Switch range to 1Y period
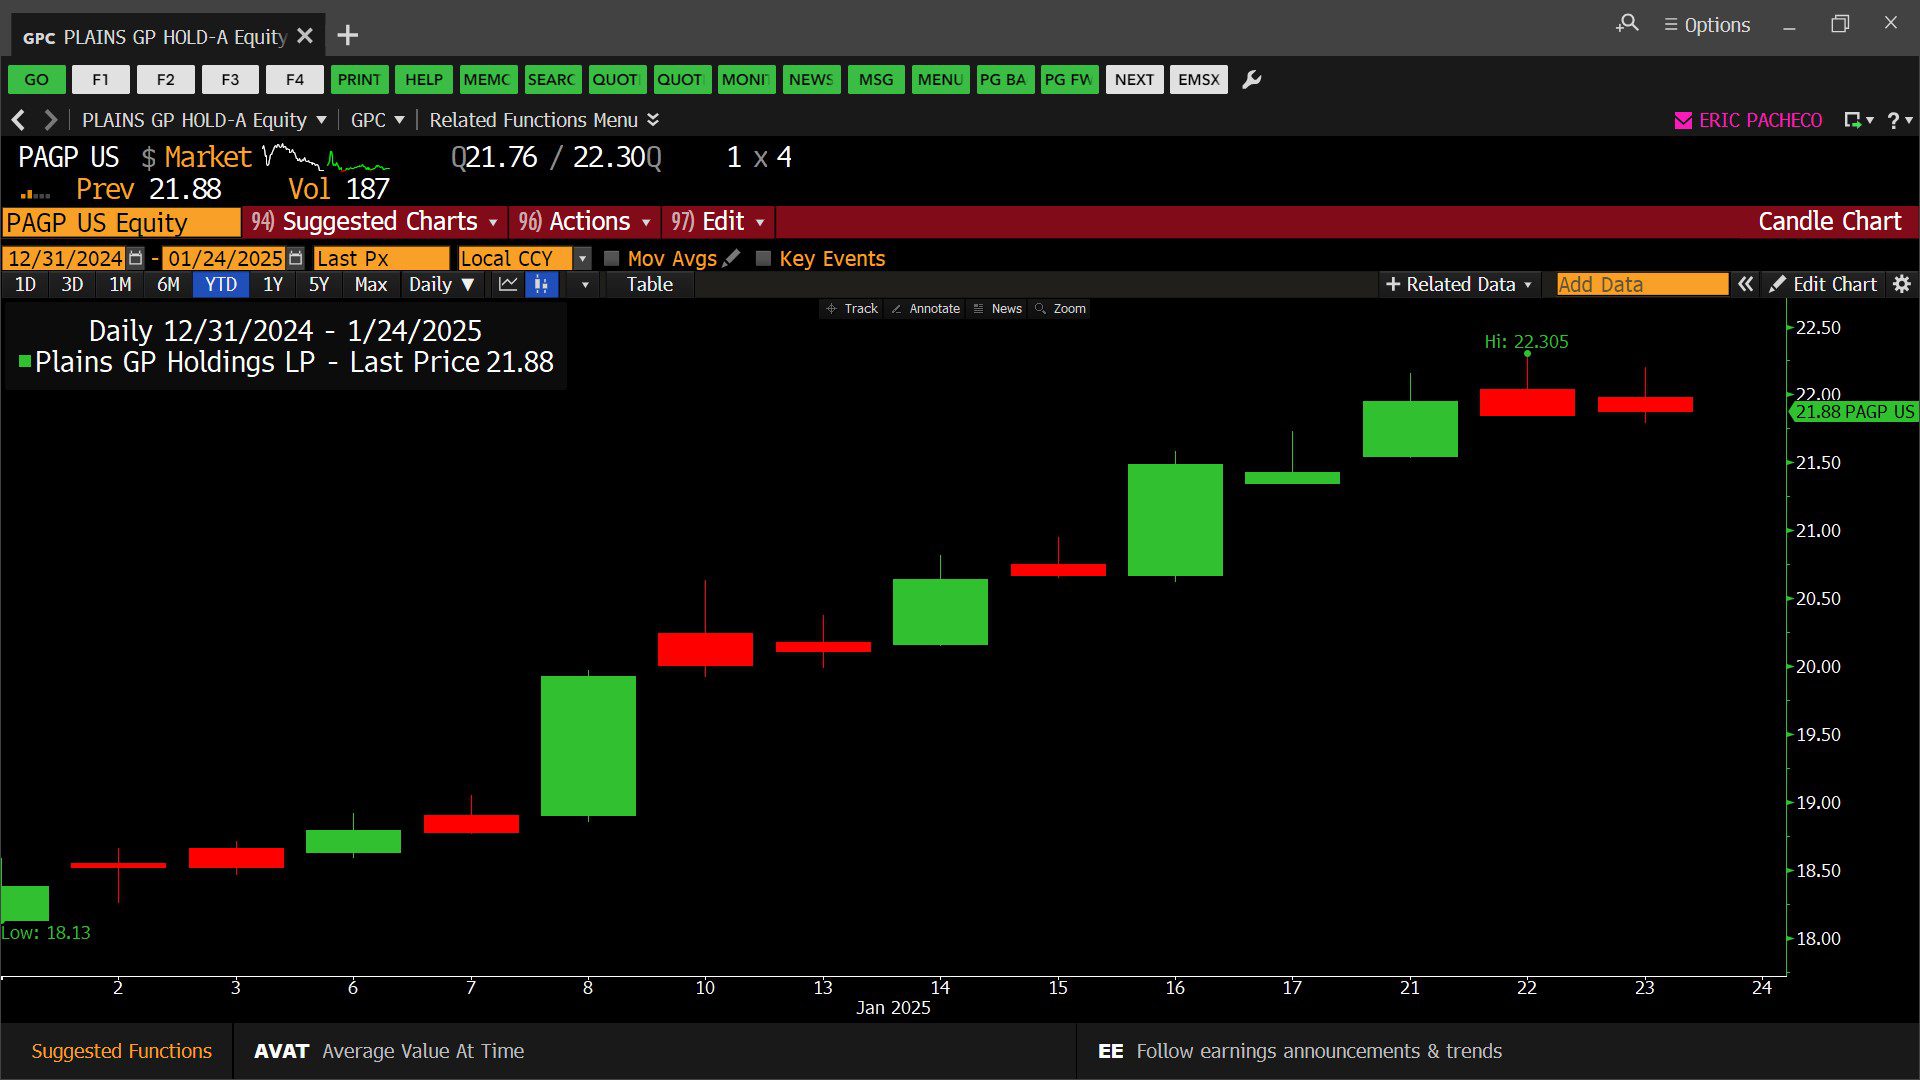The image size is (1920, 1080). [x=272, y=285]
